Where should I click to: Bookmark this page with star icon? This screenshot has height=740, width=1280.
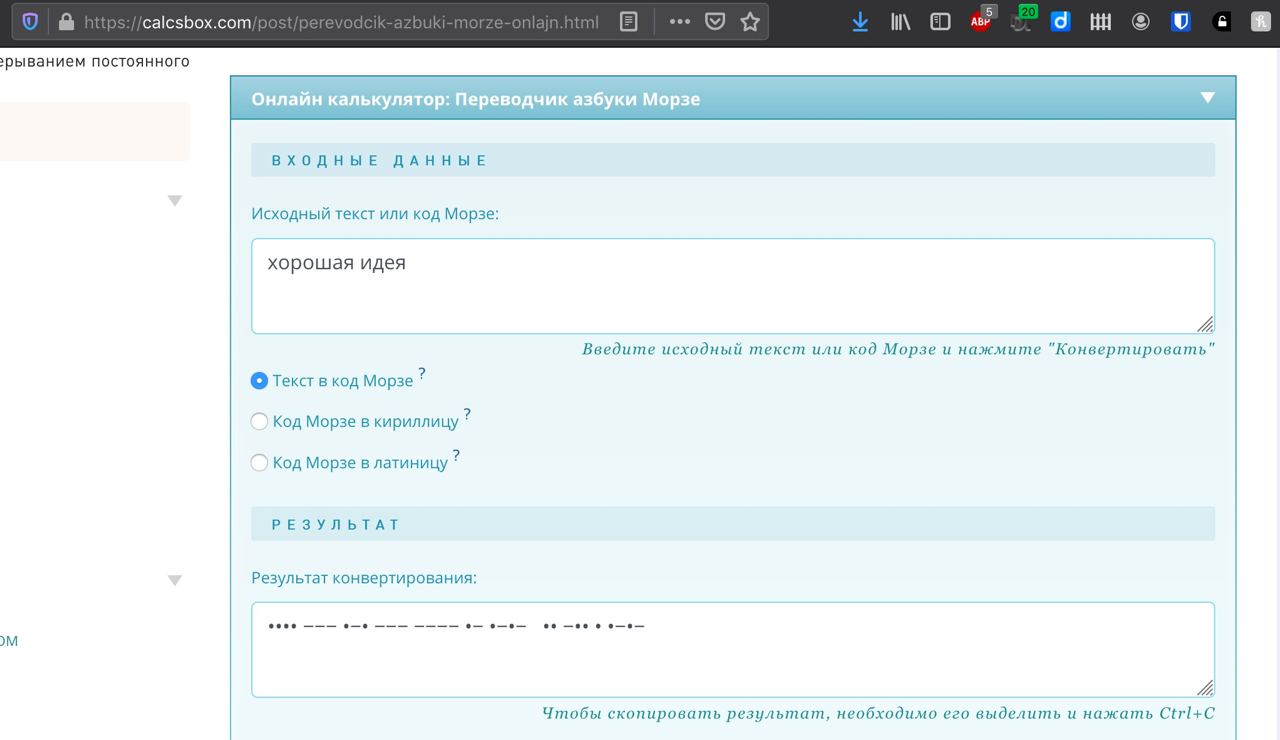750,21
